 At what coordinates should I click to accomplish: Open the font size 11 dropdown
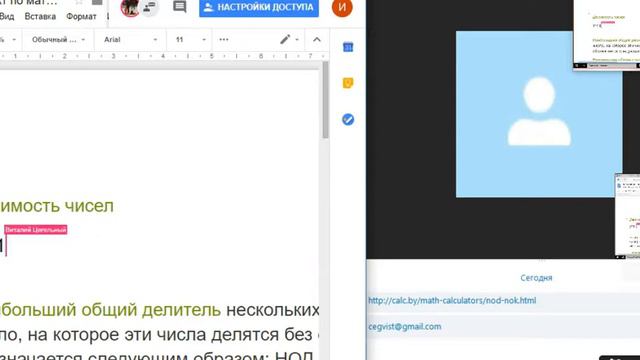click(191, 40)
